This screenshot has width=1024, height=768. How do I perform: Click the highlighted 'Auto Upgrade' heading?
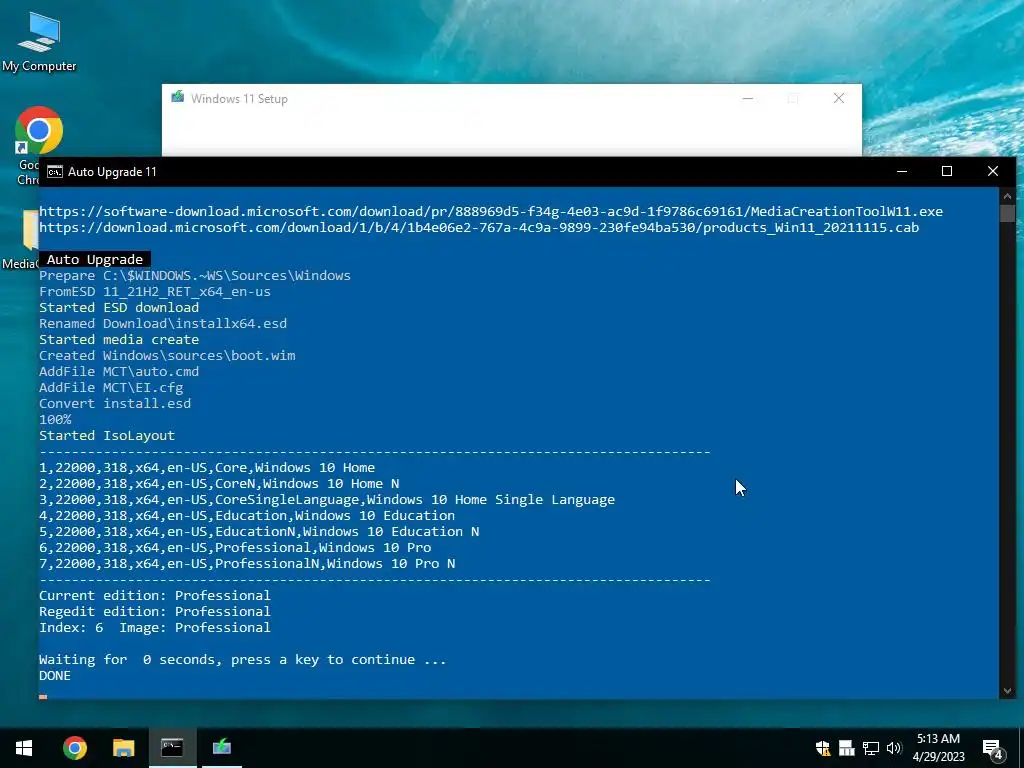point(95,259)
